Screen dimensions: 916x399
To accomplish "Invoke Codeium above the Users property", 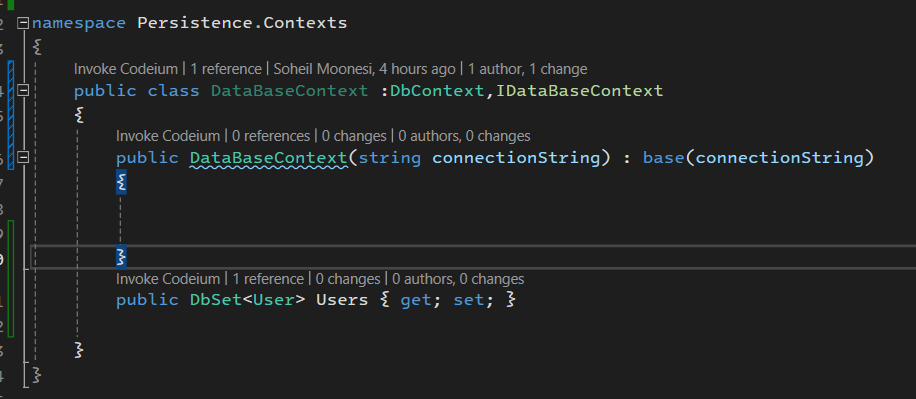I will (168, 279).
